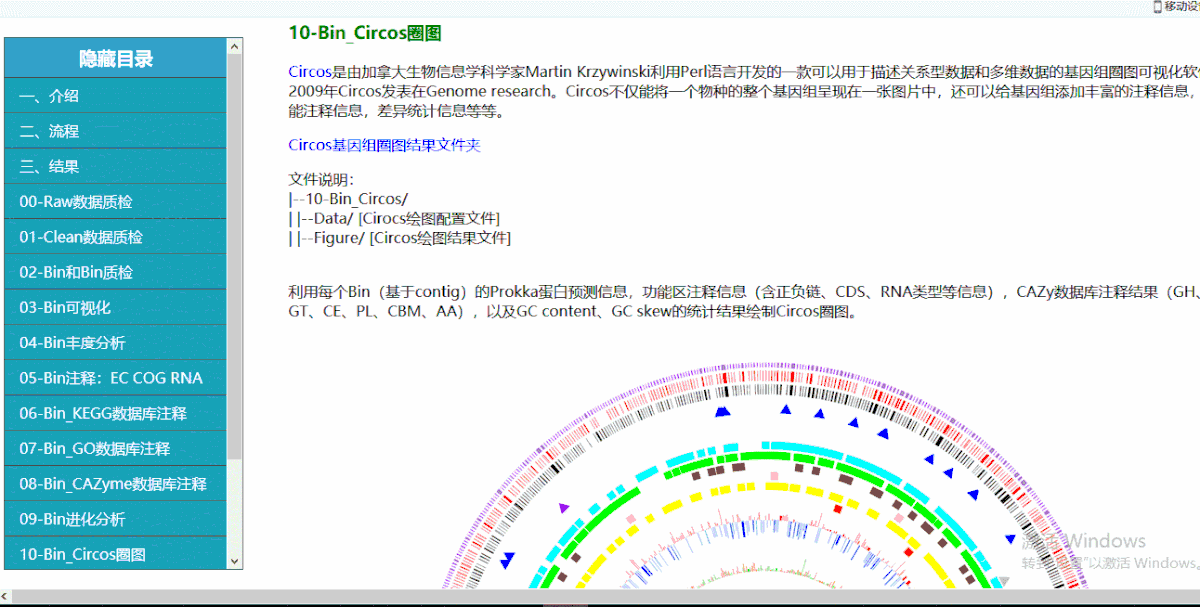This screenshot has height=607, width=1200.
Task: Click the mobile device icon at top right
Action: (1158, 6)
